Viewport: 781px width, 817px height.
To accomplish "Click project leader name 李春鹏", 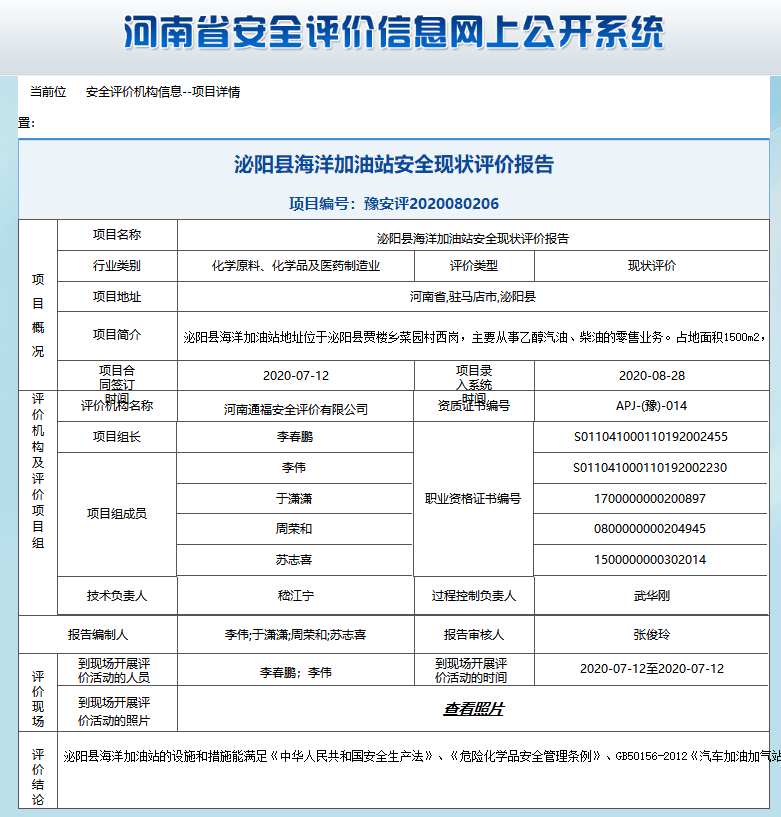I will point(295,437).
